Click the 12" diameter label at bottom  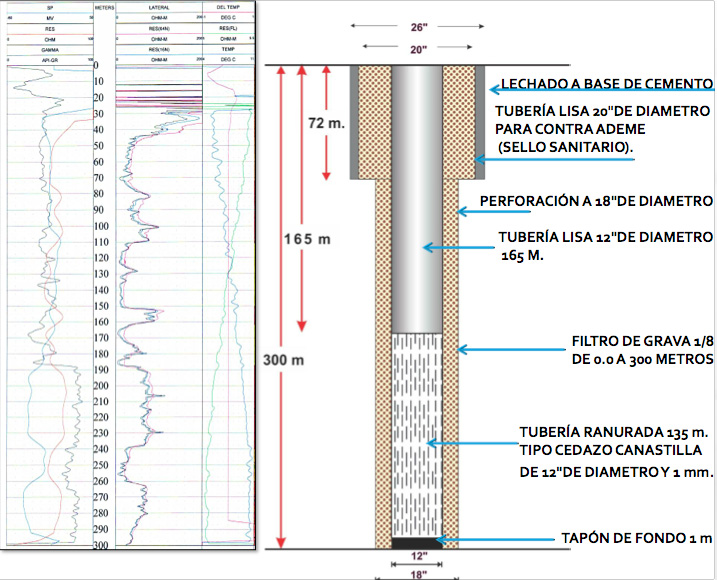tap(419, 556)
